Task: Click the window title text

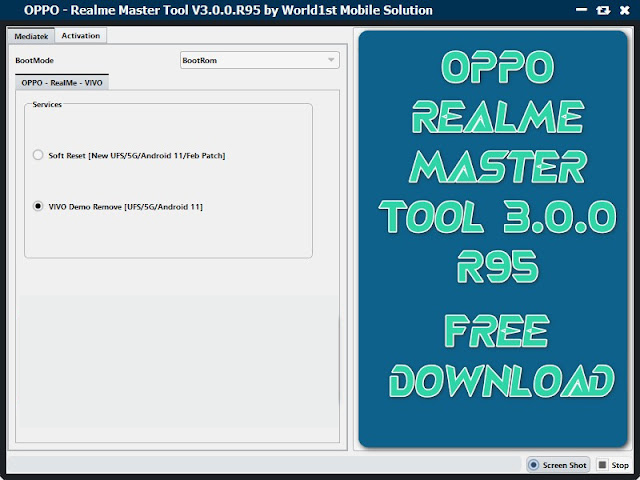Action: coord(228,10)
